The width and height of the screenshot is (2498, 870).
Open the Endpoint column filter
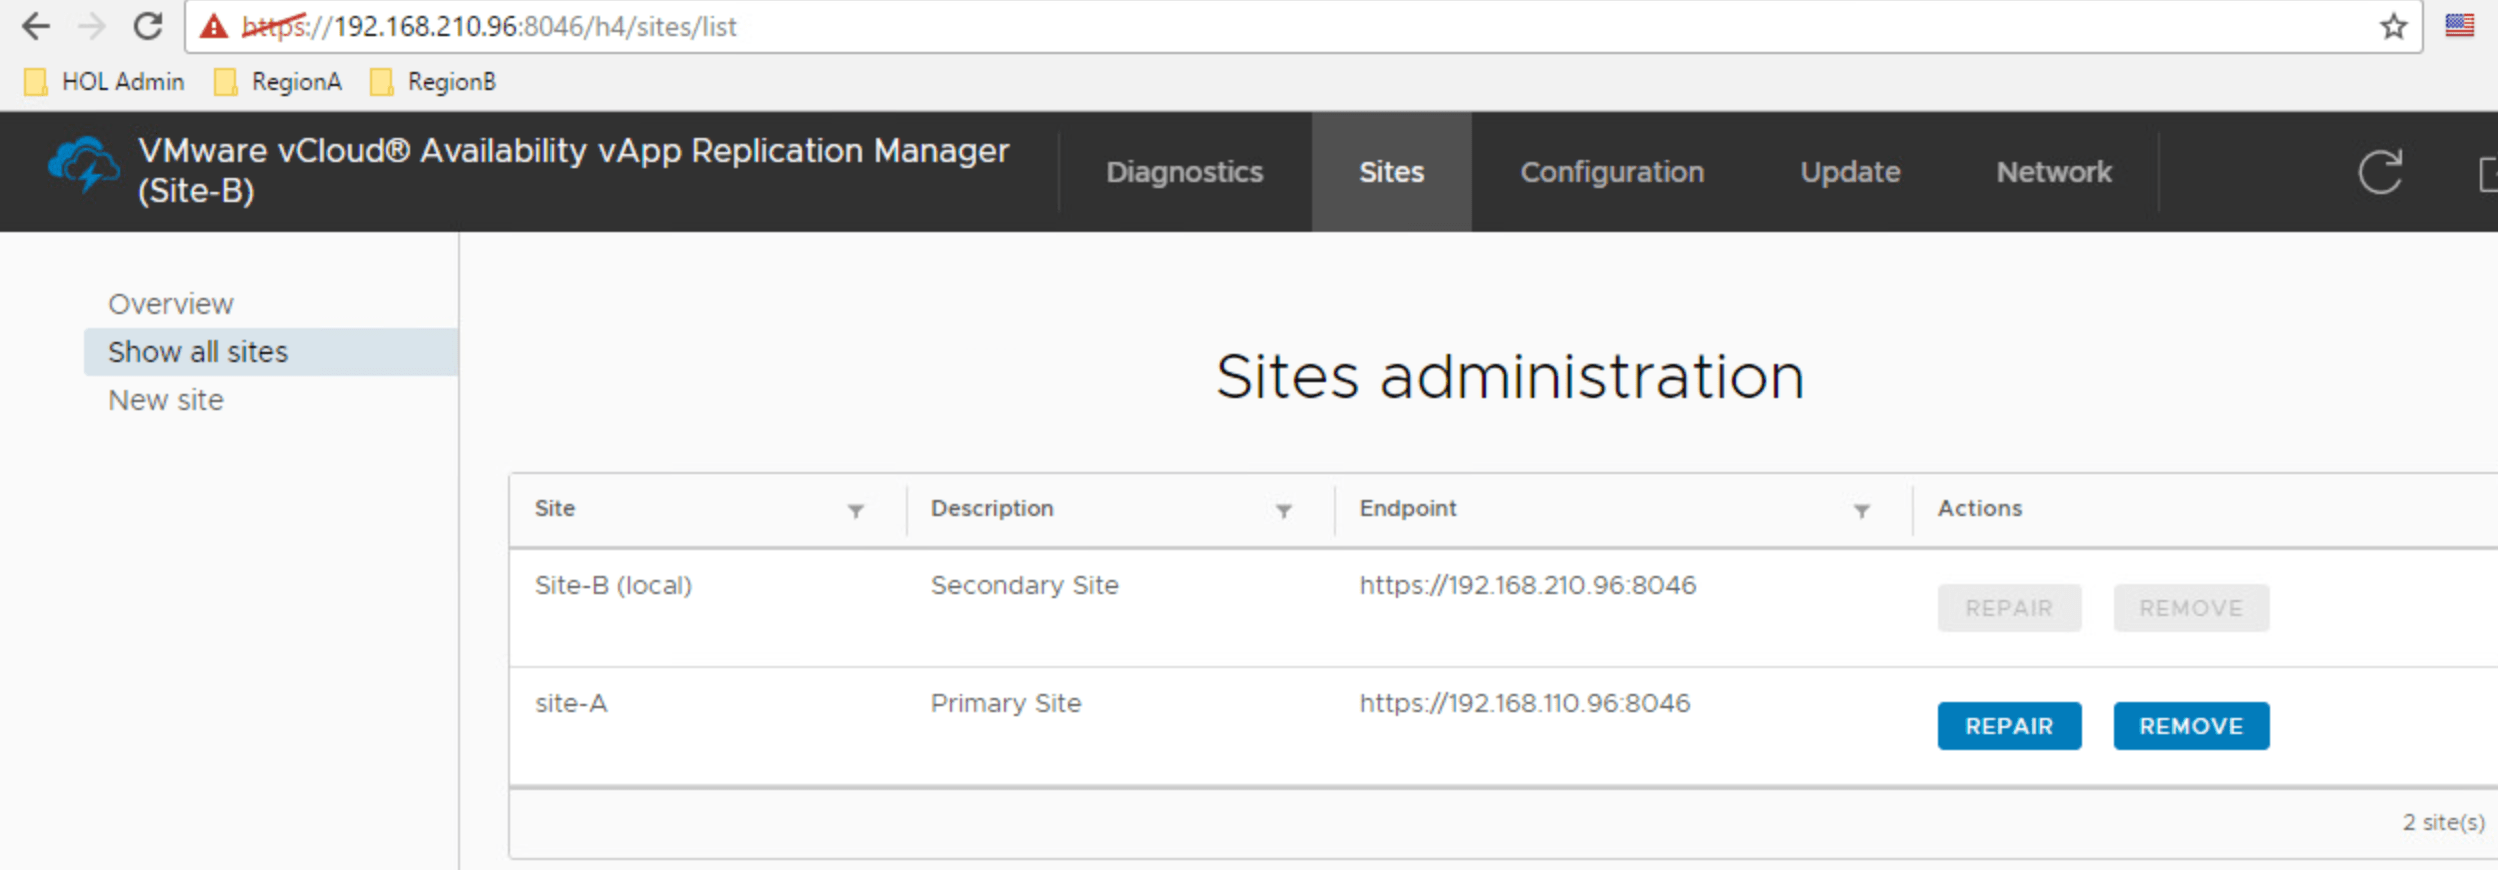[x=1861, y=511]
